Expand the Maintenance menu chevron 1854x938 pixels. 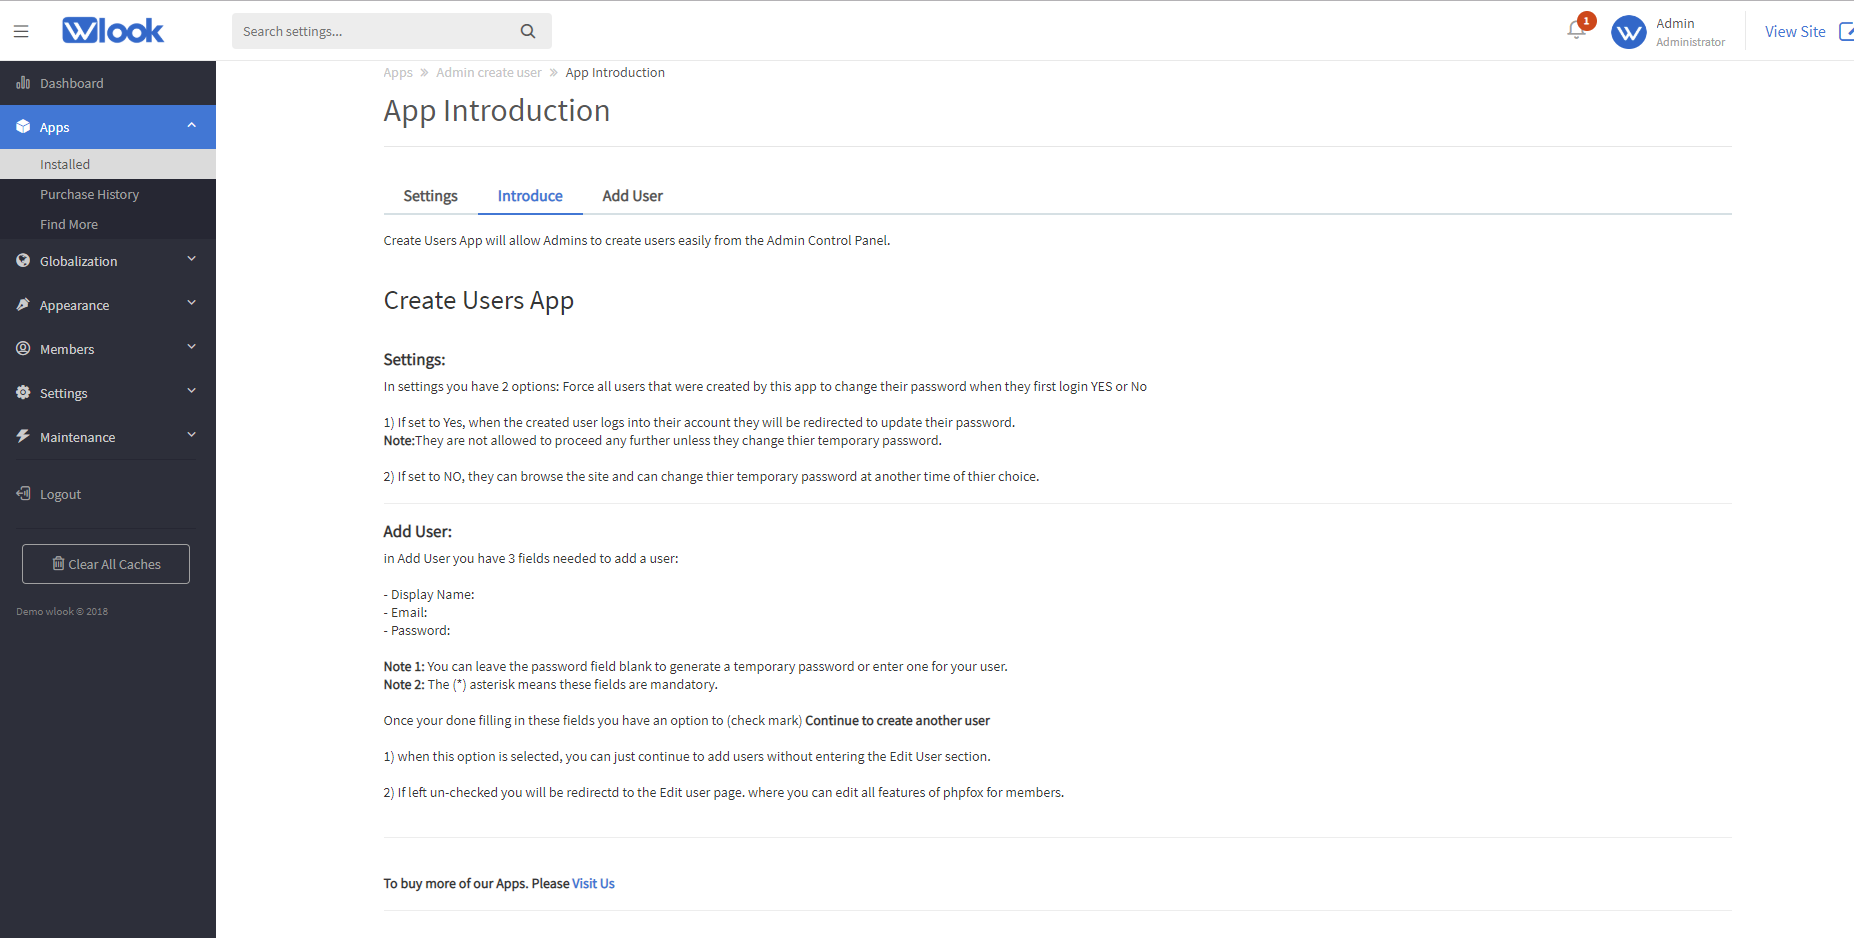coord(192,436)
